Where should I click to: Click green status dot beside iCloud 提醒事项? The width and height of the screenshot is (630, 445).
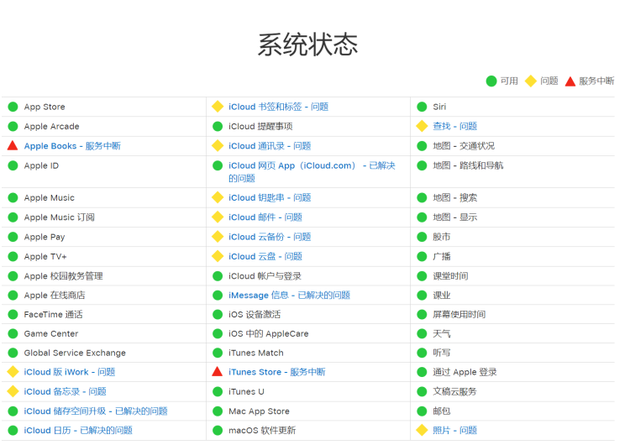point(217,126)
